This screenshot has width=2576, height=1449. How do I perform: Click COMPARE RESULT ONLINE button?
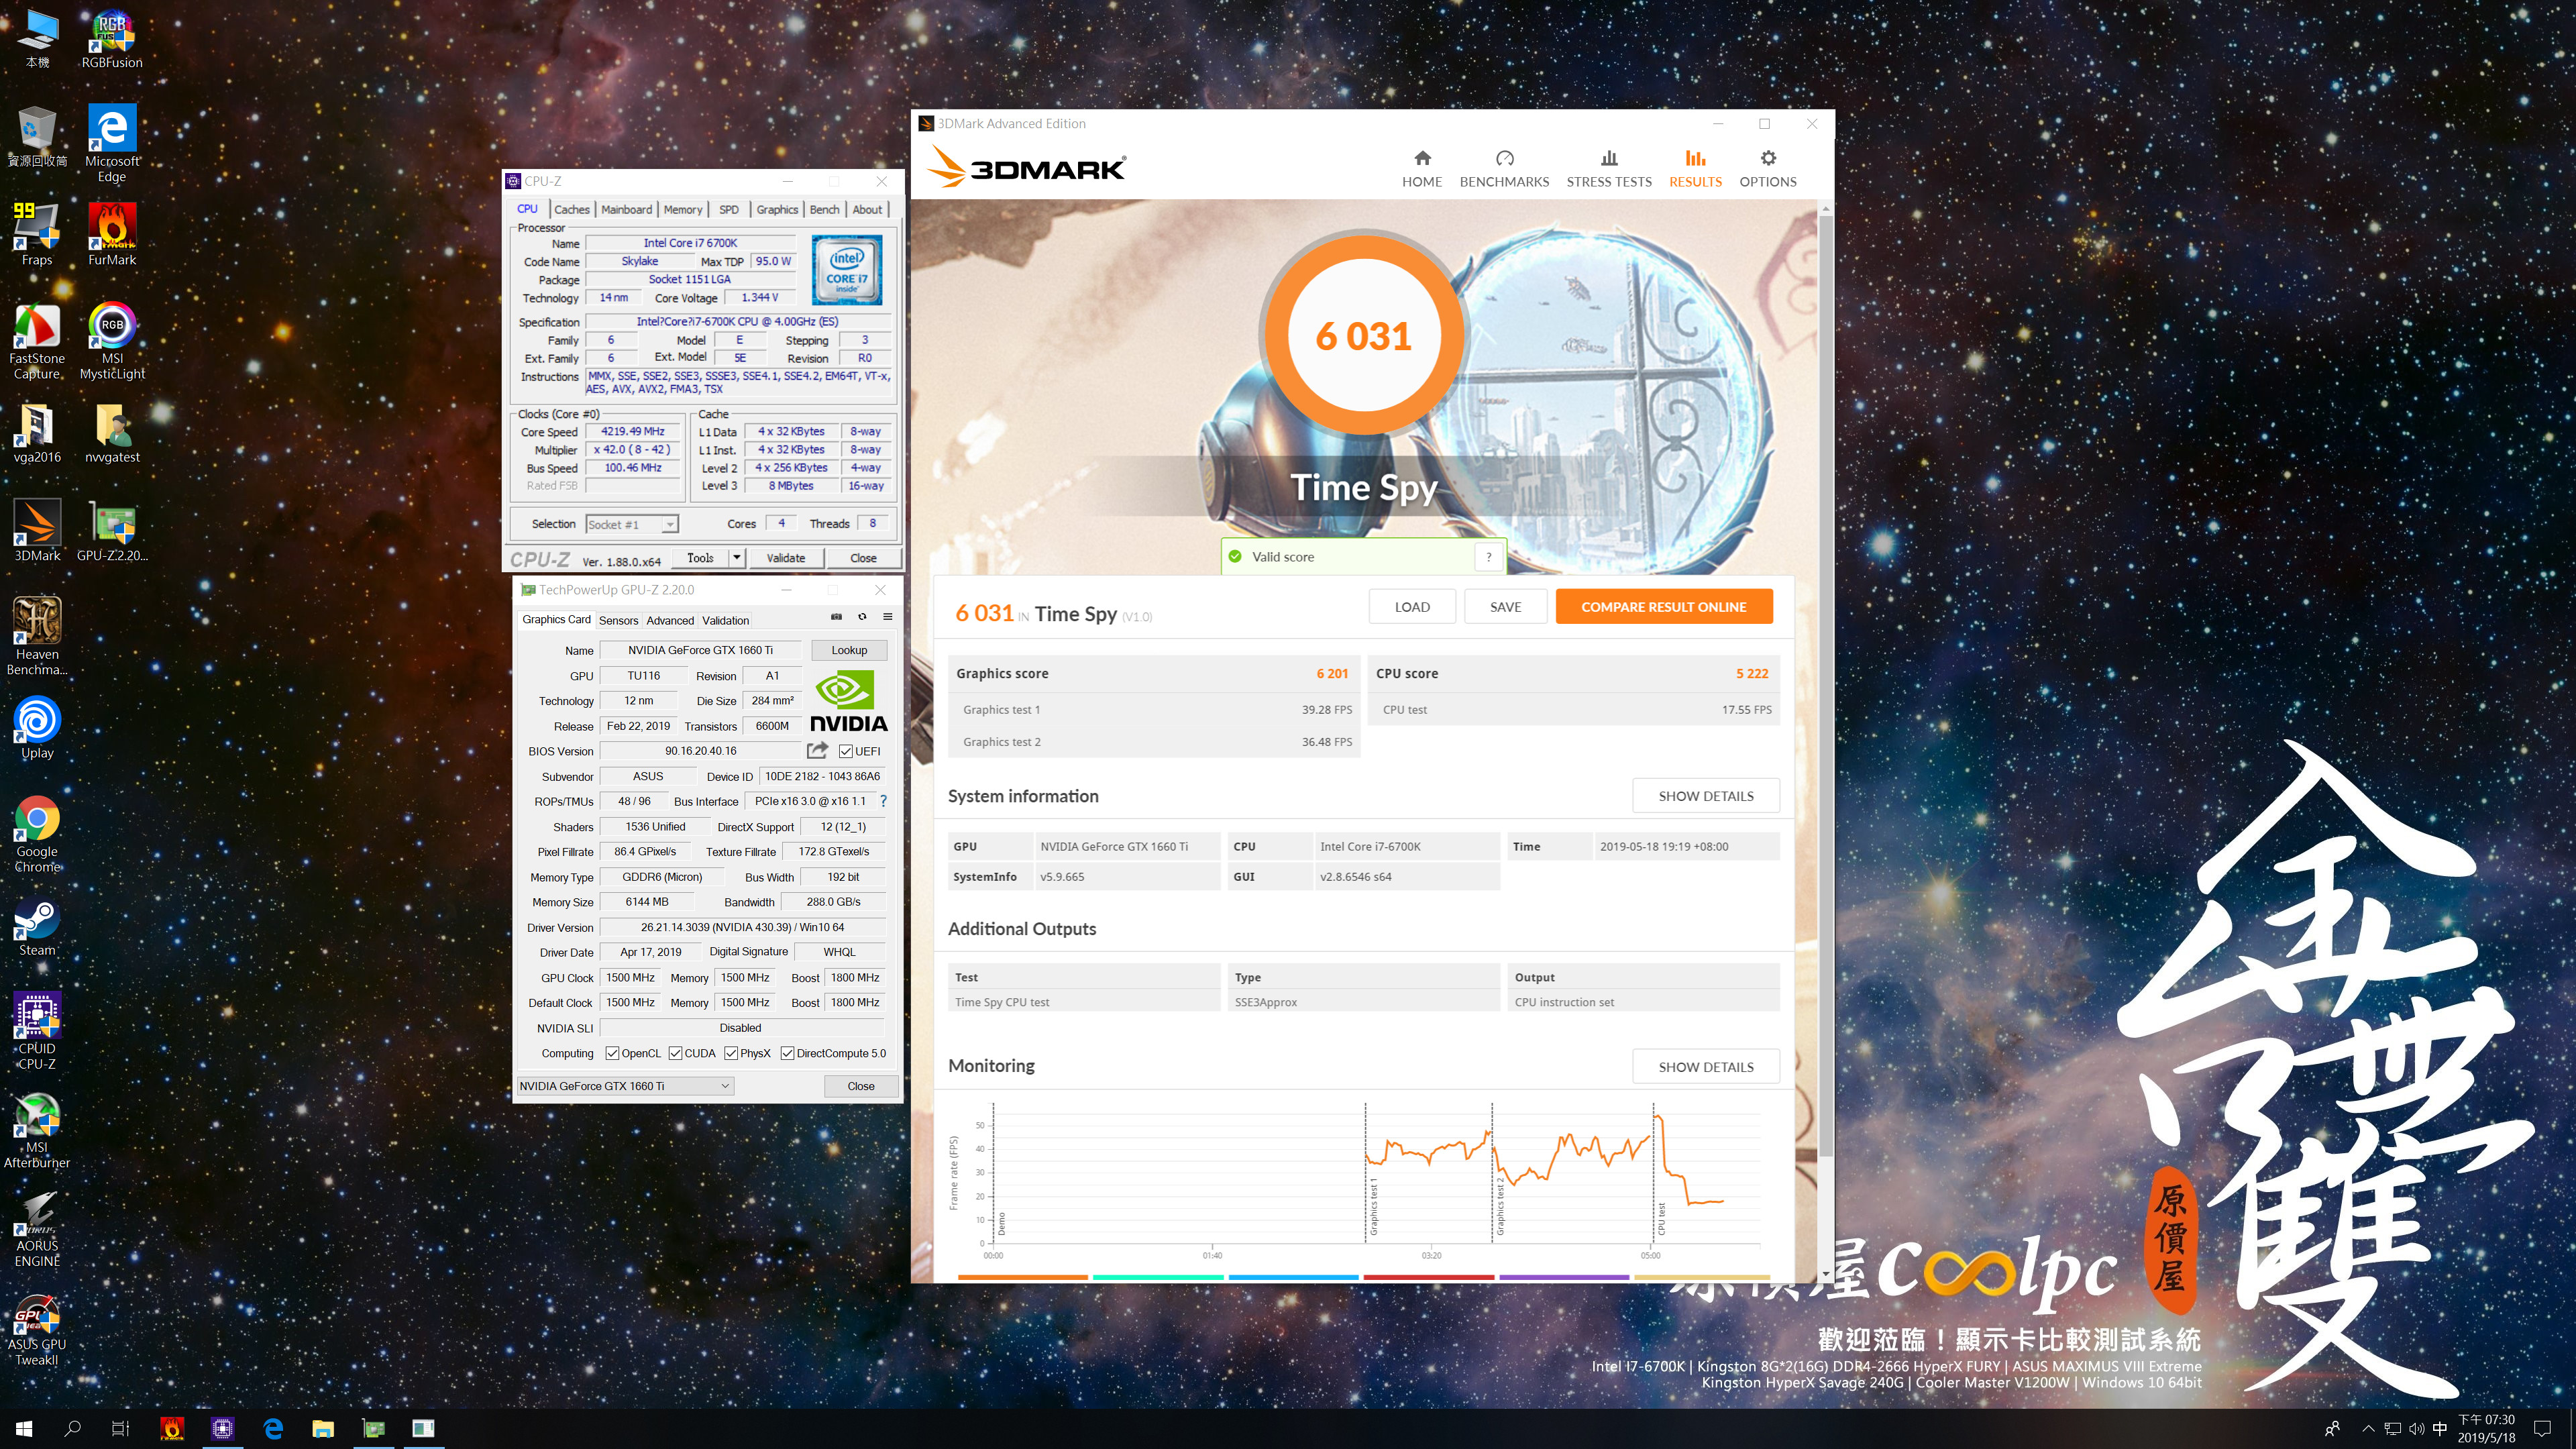(x=1664, y=607)
